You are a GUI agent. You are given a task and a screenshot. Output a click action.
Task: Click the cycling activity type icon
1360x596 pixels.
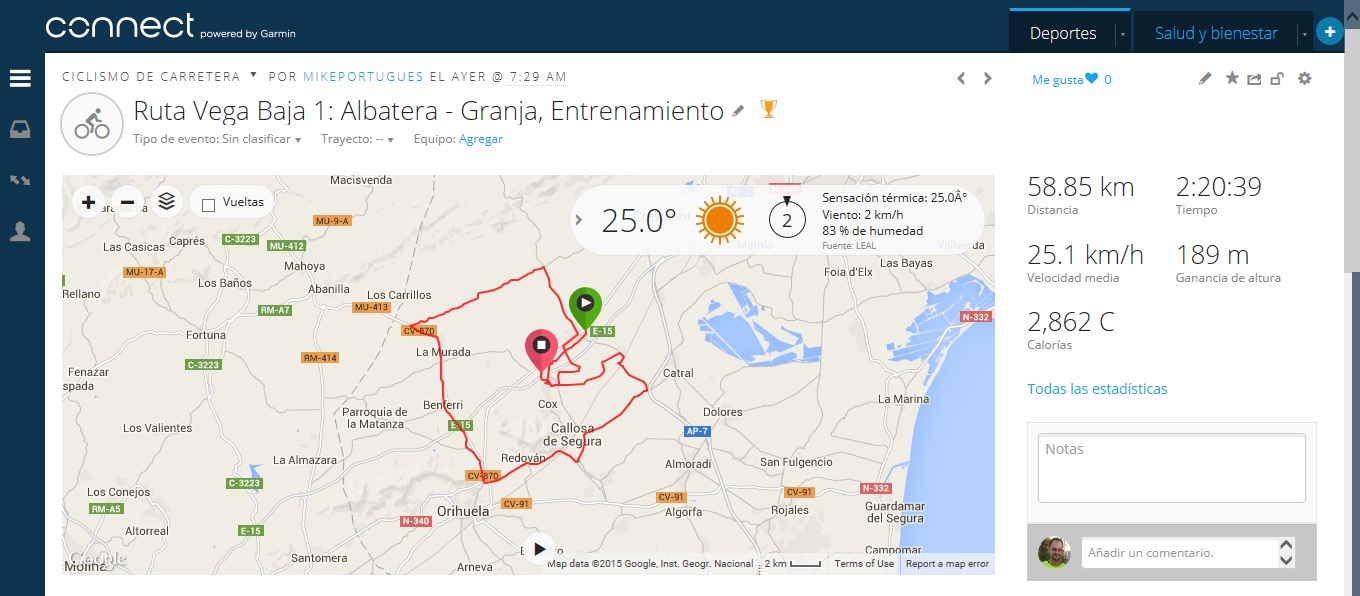(x=91, y=125)
